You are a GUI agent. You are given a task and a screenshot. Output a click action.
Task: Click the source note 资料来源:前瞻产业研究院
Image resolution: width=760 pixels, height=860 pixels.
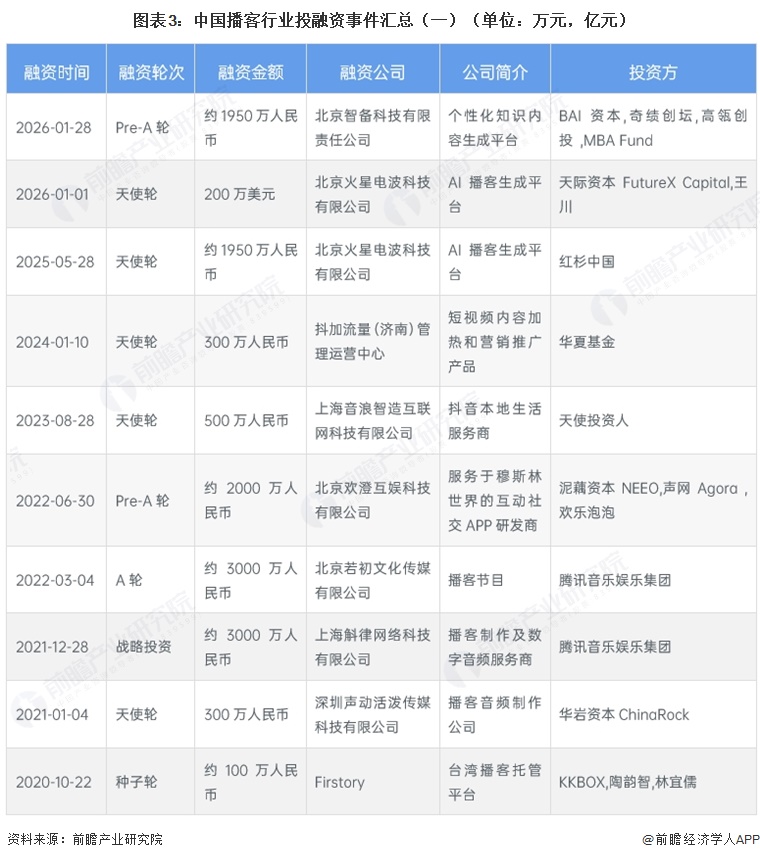(85, 839)
